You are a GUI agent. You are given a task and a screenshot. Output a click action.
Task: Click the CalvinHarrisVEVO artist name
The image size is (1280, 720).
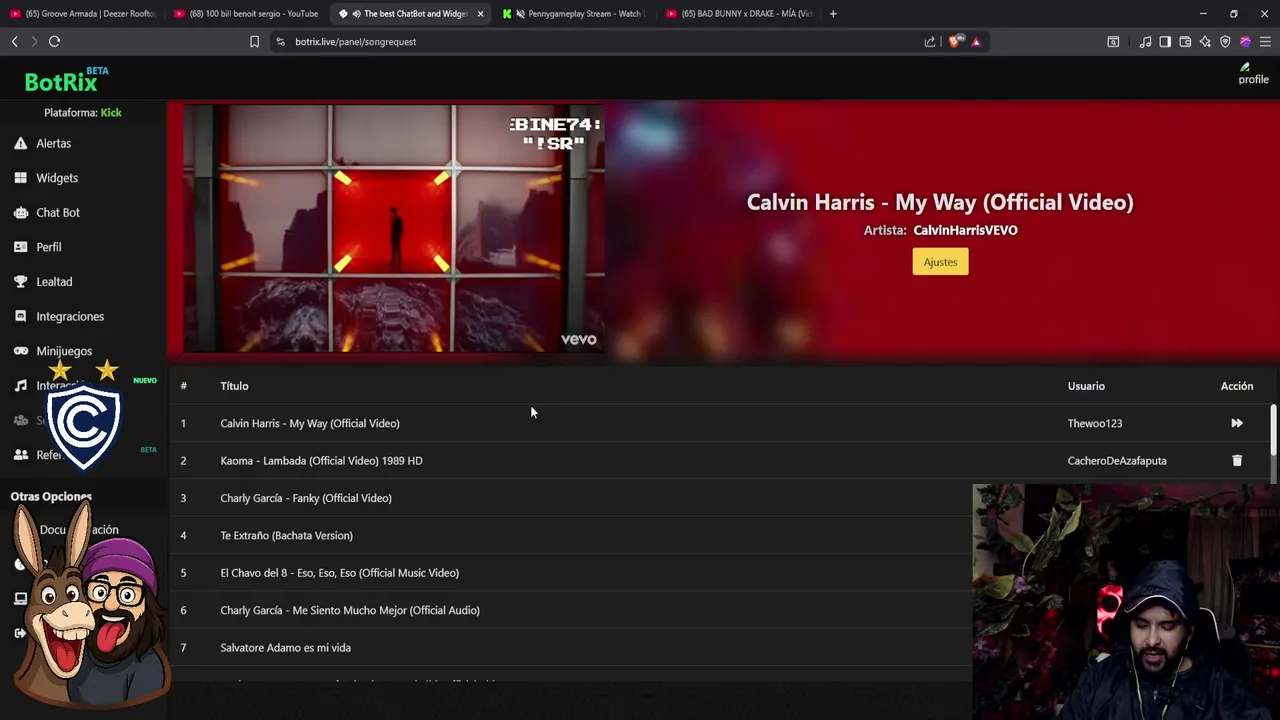tap(965, 230)
